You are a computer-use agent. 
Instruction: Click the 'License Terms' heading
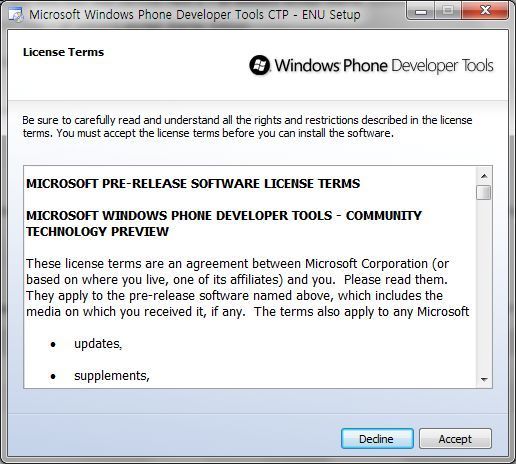63,52
